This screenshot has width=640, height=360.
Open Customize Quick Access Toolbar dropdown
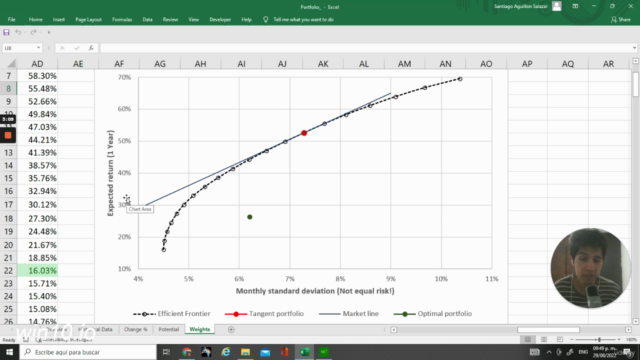(49, 32)
